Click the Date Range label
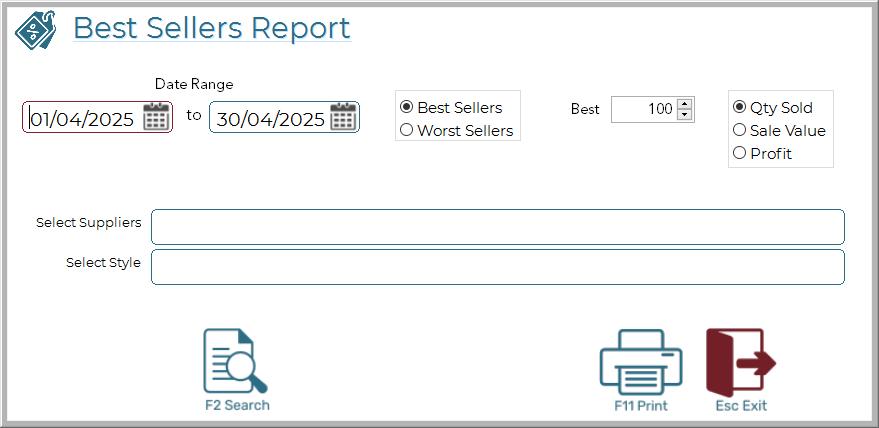Screen dimensions: 879x428 [194, 84]
